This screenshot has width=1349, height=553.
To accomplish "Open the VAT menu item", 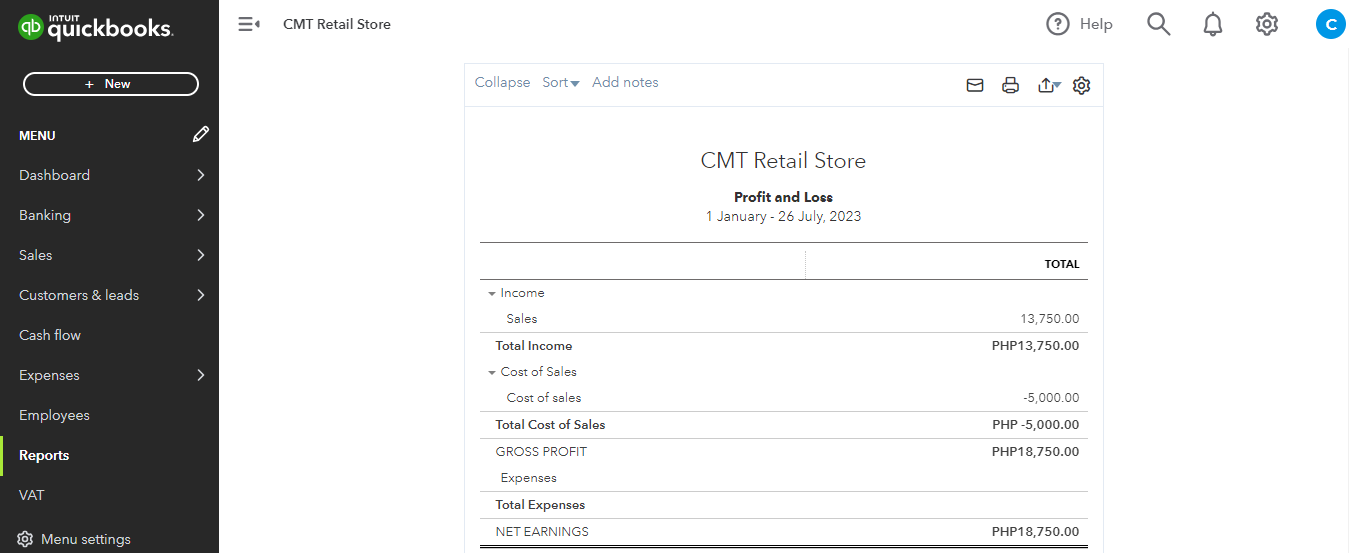I will point(32,495).
